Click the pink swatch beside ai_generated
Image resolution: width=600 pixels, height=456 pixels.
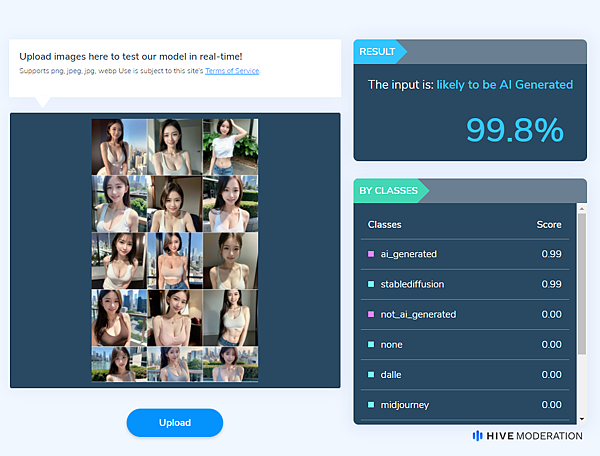pos(371,254)
